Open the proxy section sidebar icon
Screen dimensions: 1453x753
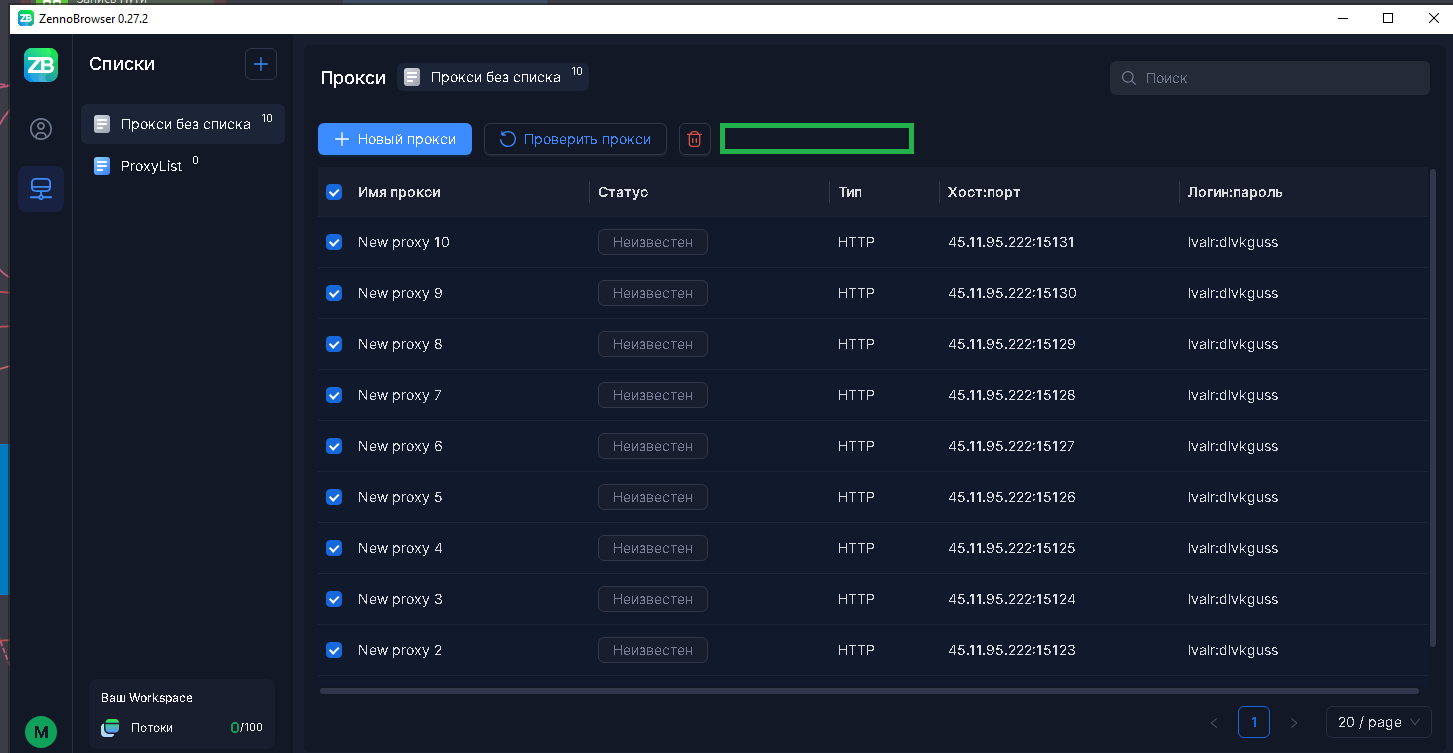[x=41, y=189]
